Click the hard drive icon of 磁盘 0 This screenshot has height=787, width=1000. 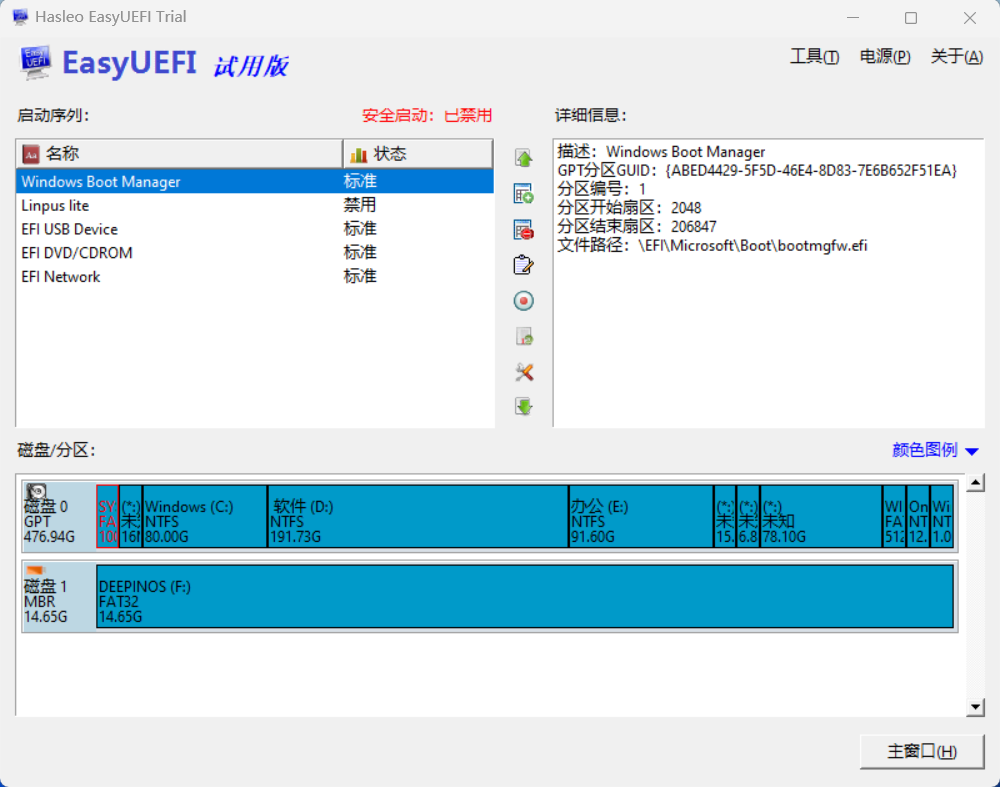[x=36, y=492]
